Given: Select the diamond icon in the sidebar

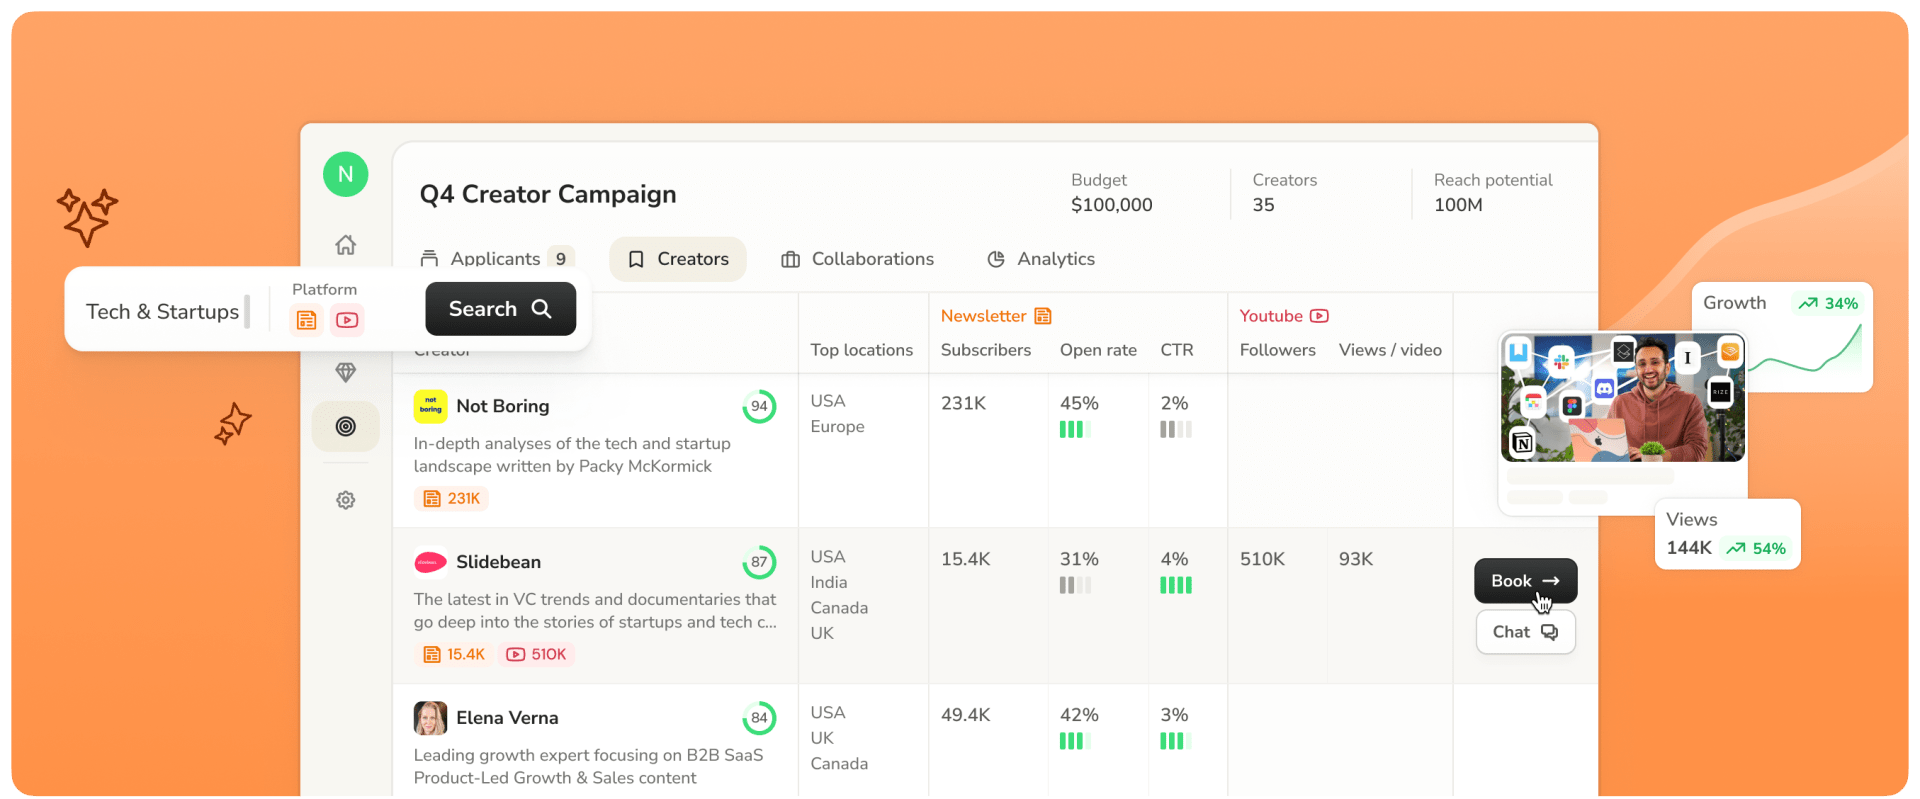Looking at the screenshot, I should click(x=346, y=372).
